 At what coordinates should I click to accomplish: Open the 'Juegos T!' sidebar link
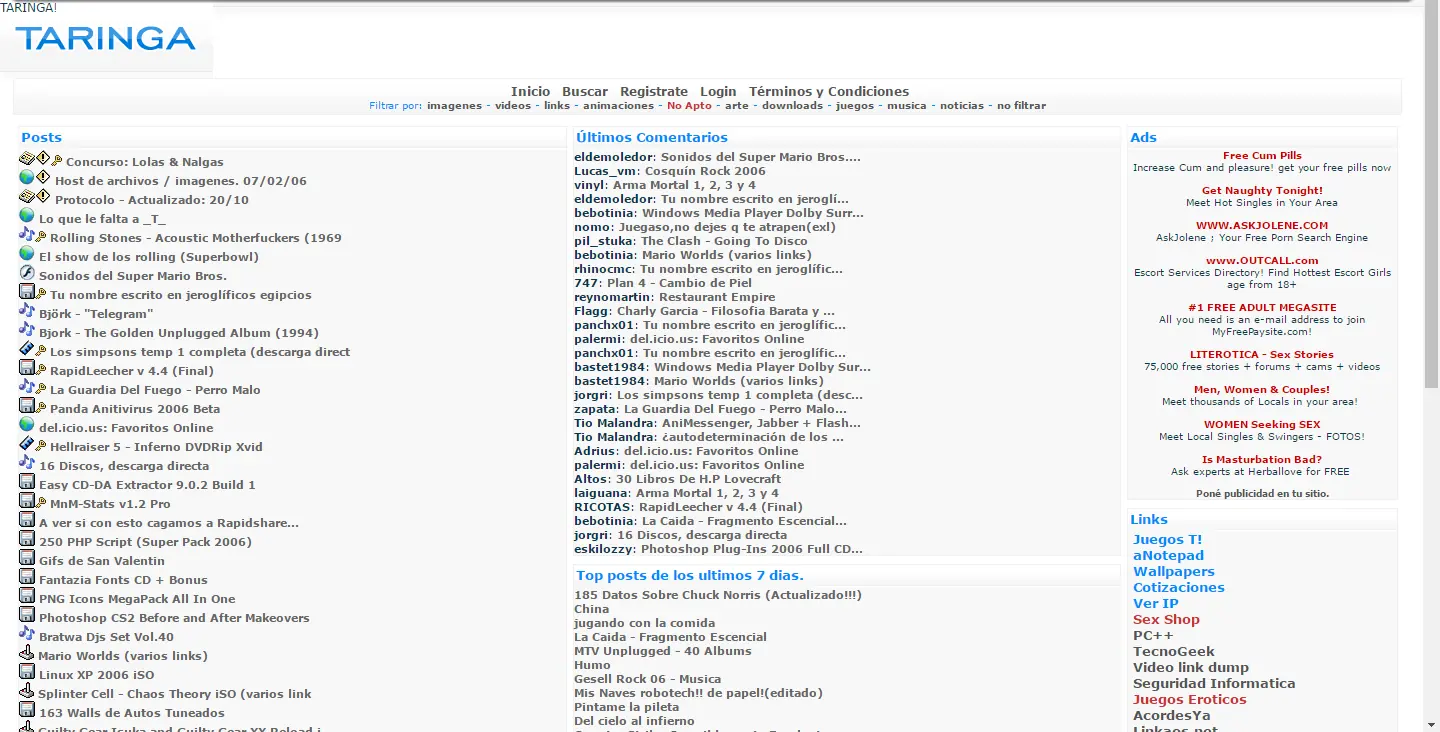point(1168,540)
